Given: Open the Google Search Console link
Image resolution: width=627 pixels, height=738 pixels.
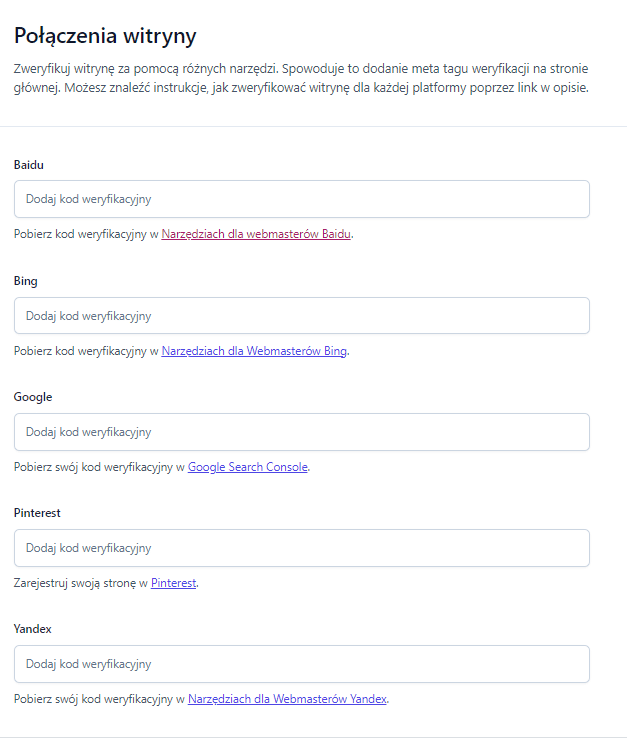Looking at the screenshot, I should (x=248, y=467).
